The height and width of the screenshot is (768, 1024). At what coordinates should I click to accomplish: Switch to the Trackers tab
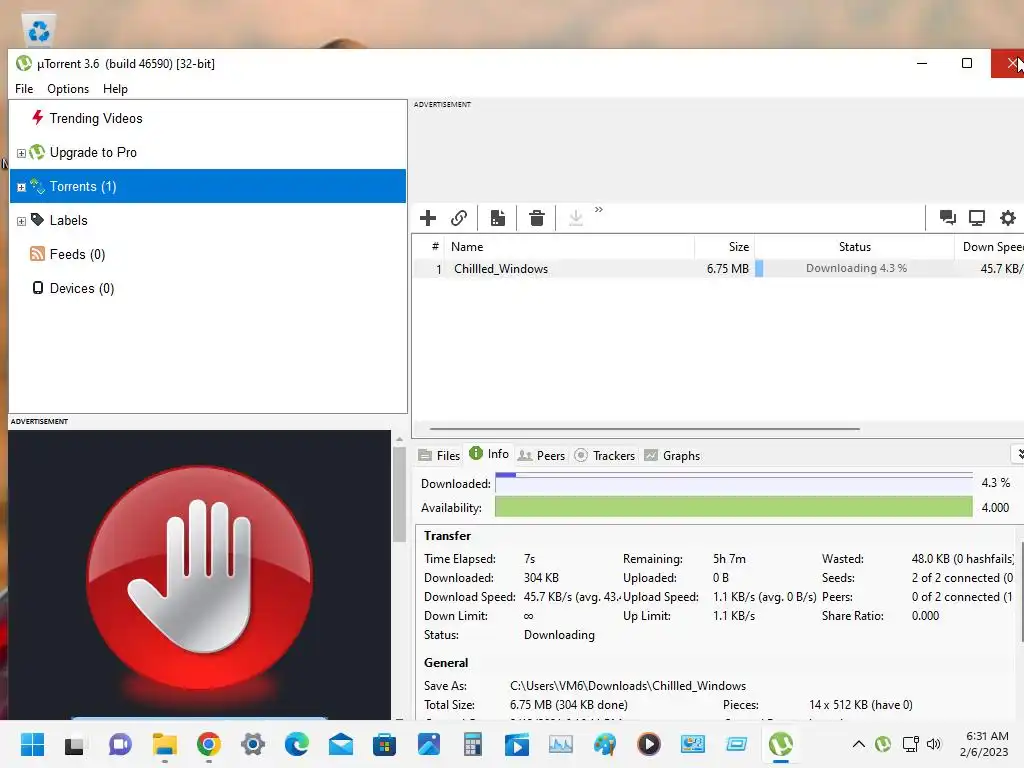pyautogui.click(x=605, y=455)
